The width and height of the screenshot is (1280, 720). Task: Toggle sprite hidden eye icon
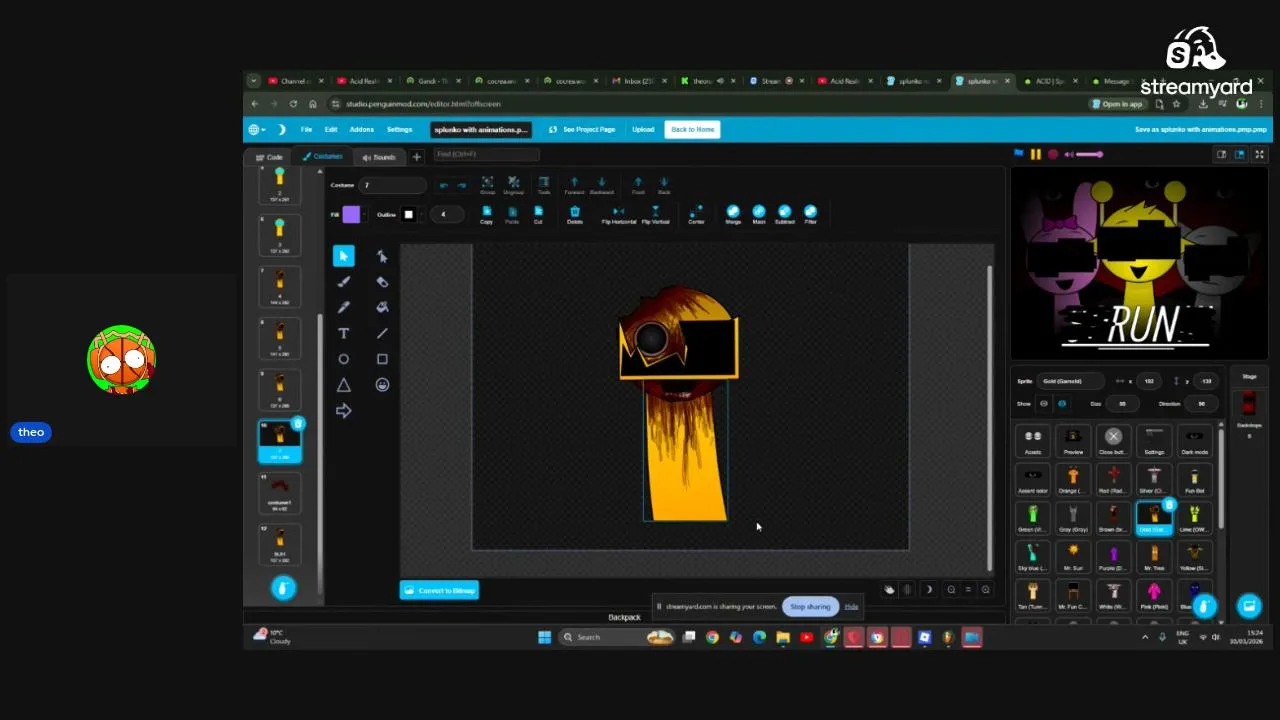click(x=1062, y=404)
